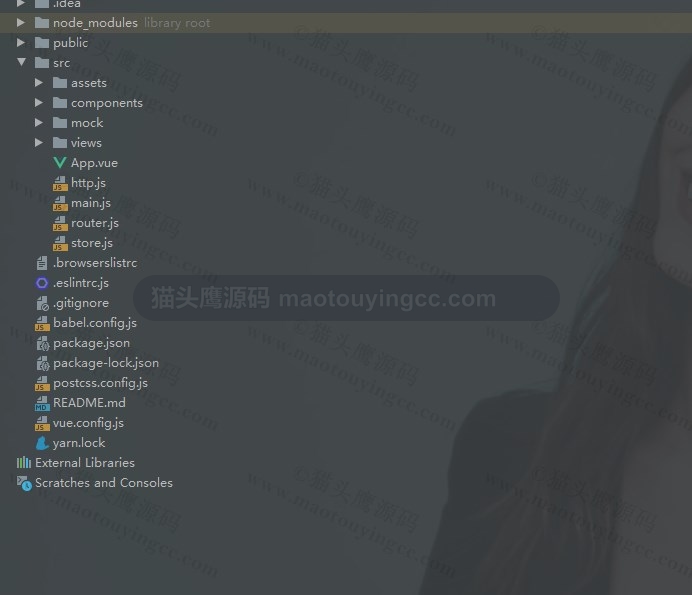Click the public folder icon
The width and height of the screenshot is (692, 595).
click(x=42, y=42)
